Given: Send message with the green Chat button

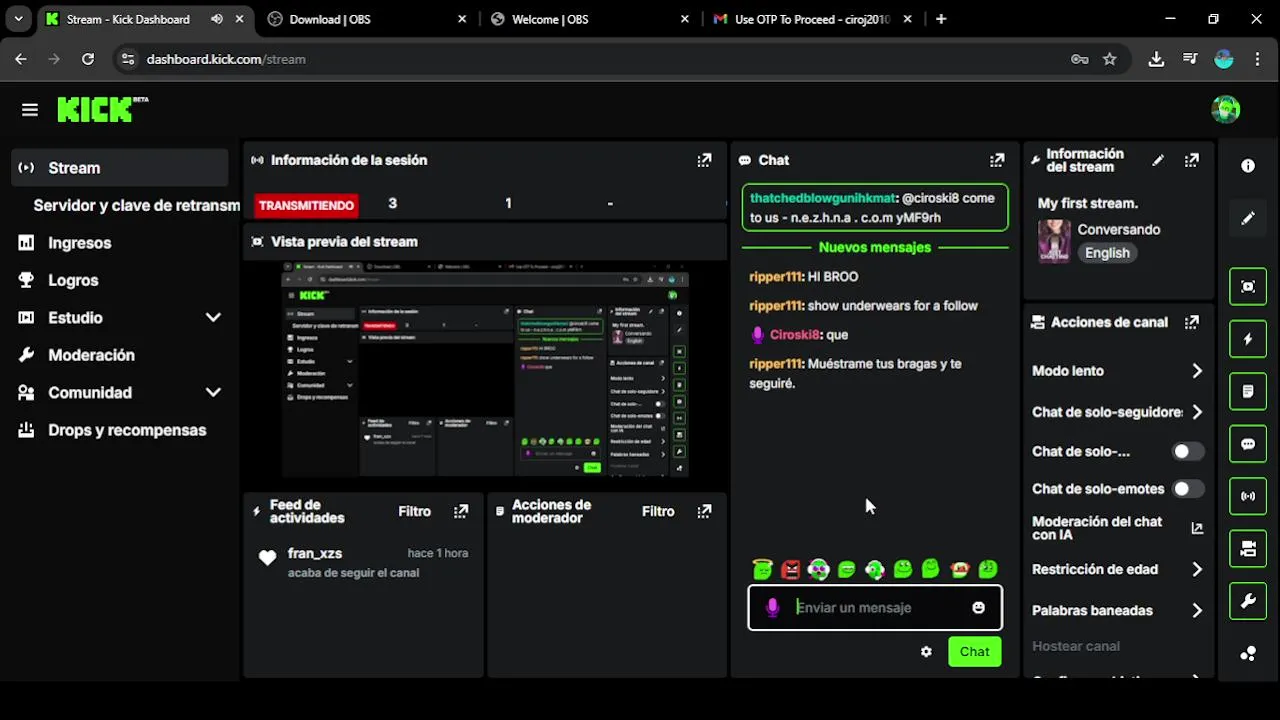Looking at the screenshot, I should click(x=974, y=652).
